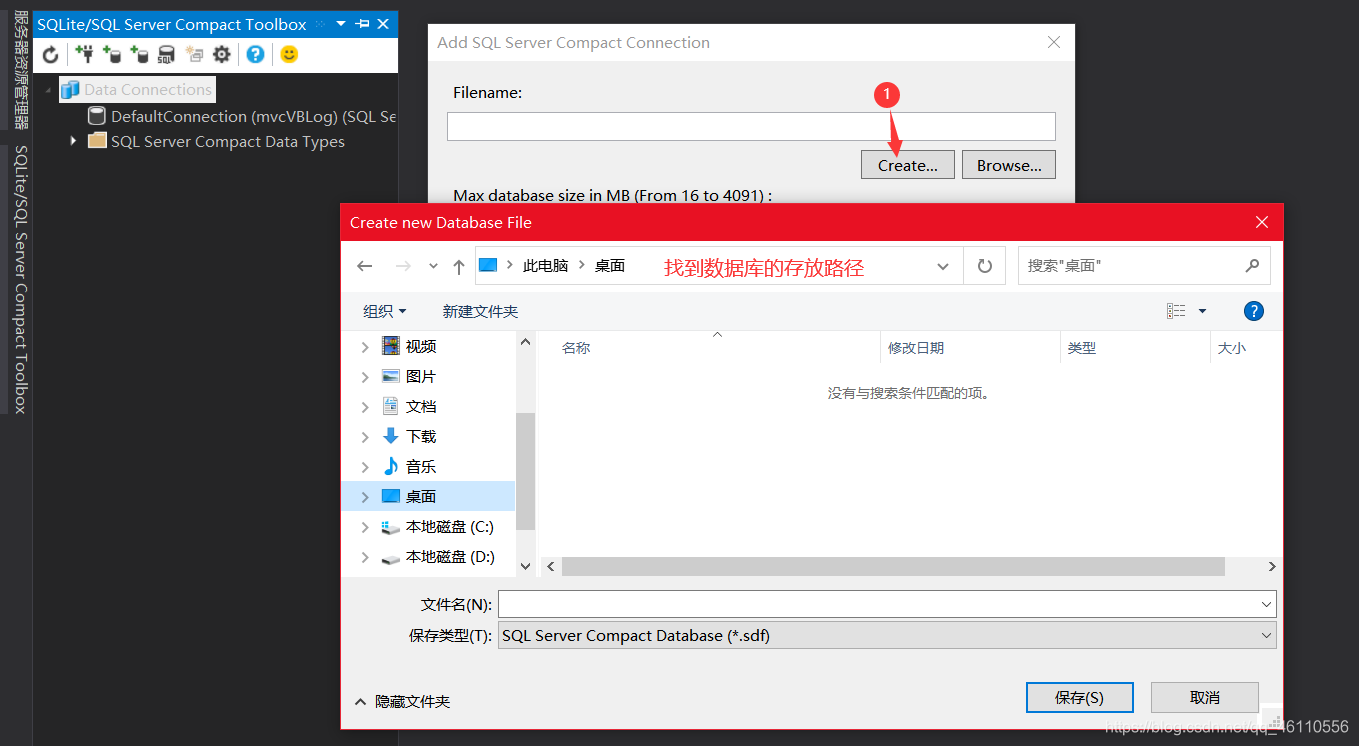Open vertical SQLite/SQL Server Compact Toolbox tab

click(x=20, y=279)
